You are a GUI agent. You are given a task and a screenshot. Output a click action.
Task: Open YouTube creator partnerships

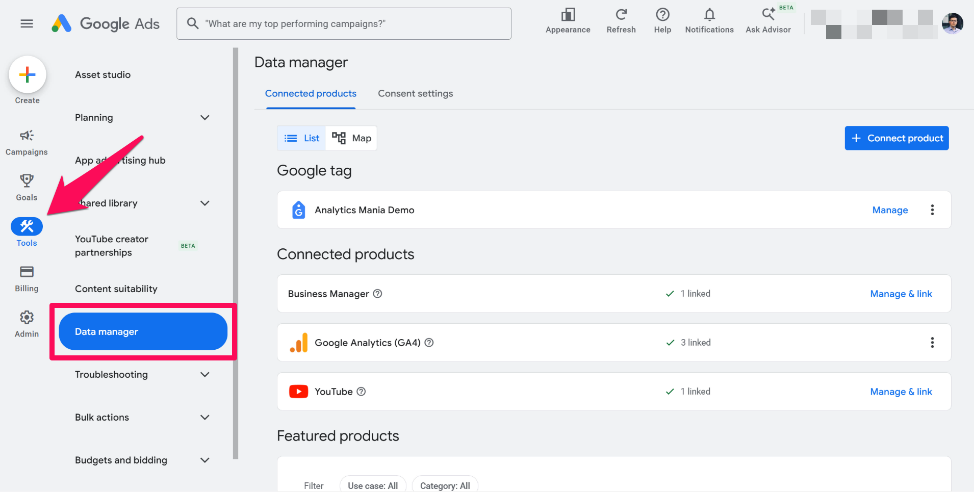click(112, 246)
